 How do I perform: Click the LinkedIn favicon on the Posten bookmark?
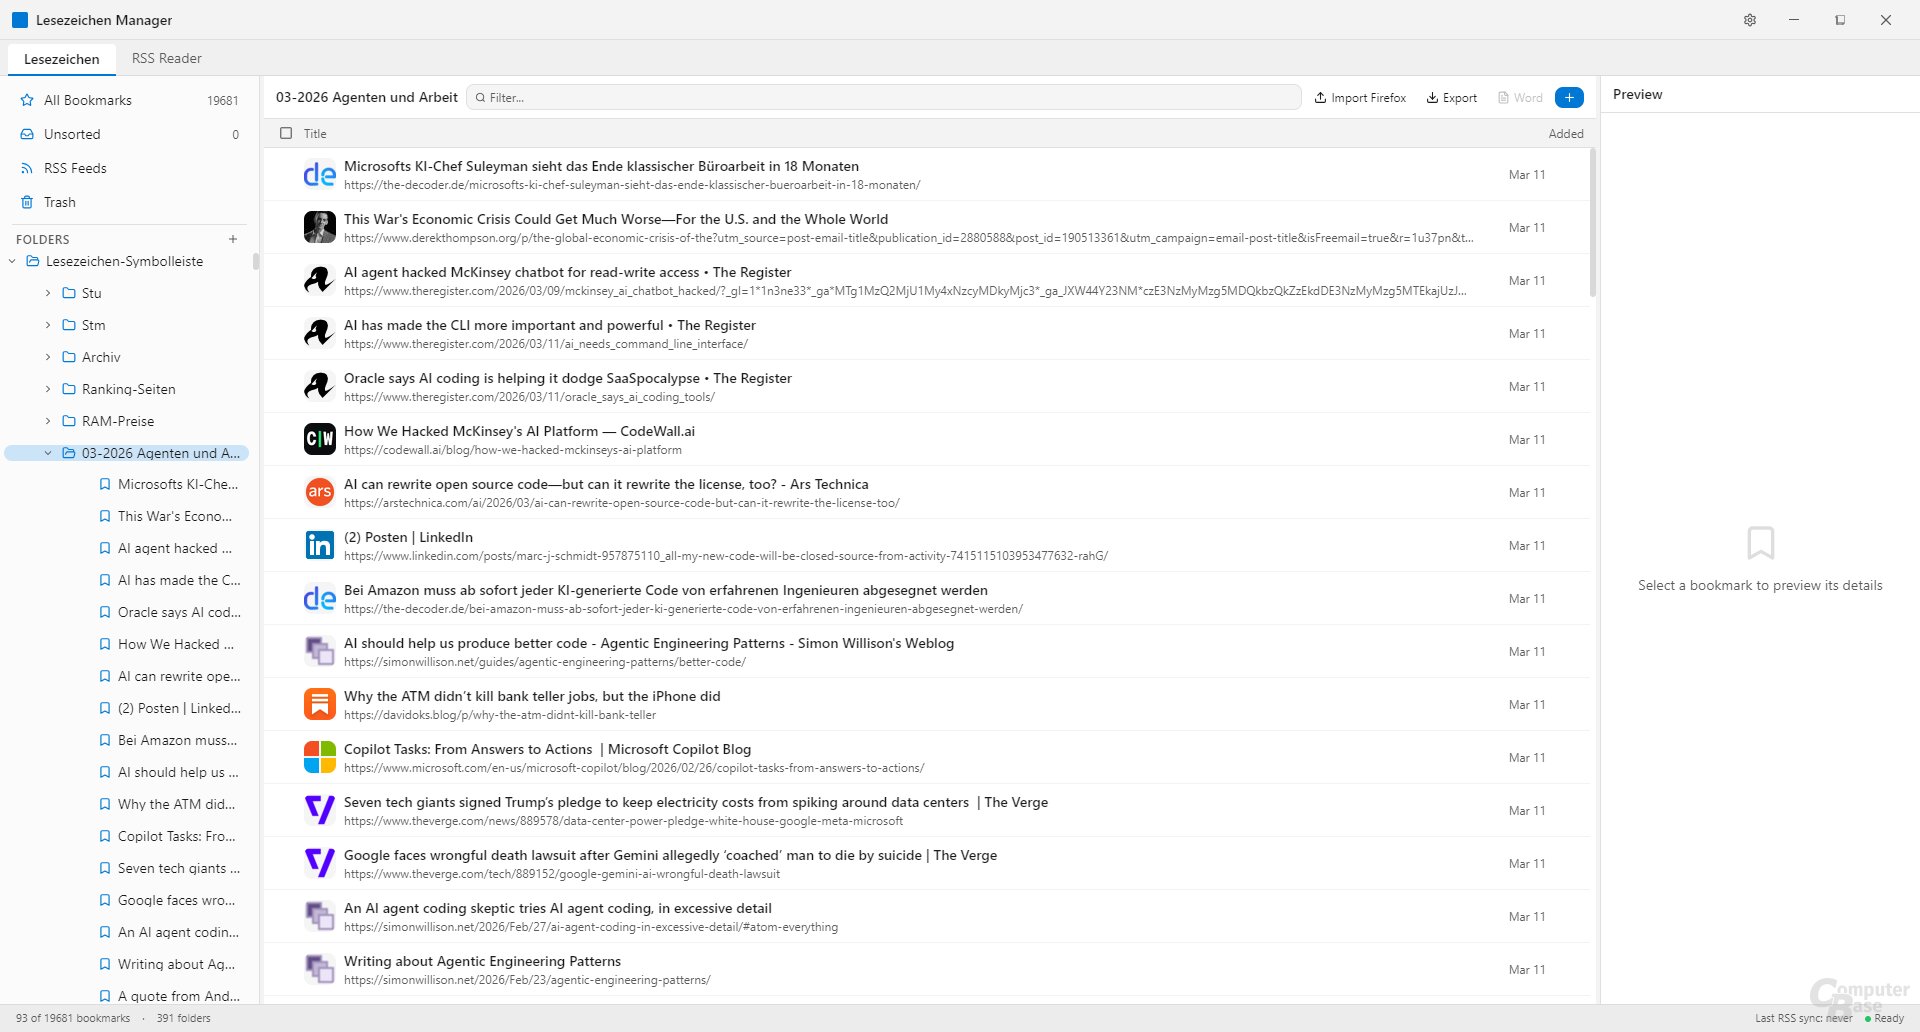pyautogui.click(x=318, y=545)
